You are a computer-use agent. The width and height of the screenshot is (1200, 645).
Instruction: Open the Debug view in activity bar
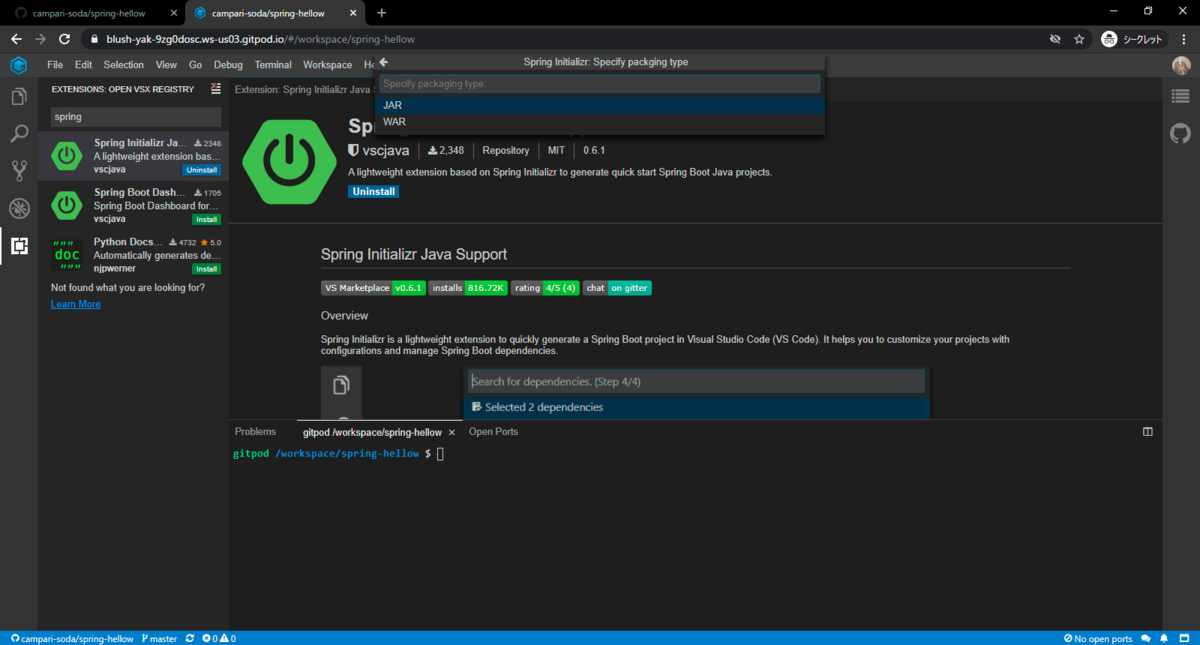[x=18, y=208]
